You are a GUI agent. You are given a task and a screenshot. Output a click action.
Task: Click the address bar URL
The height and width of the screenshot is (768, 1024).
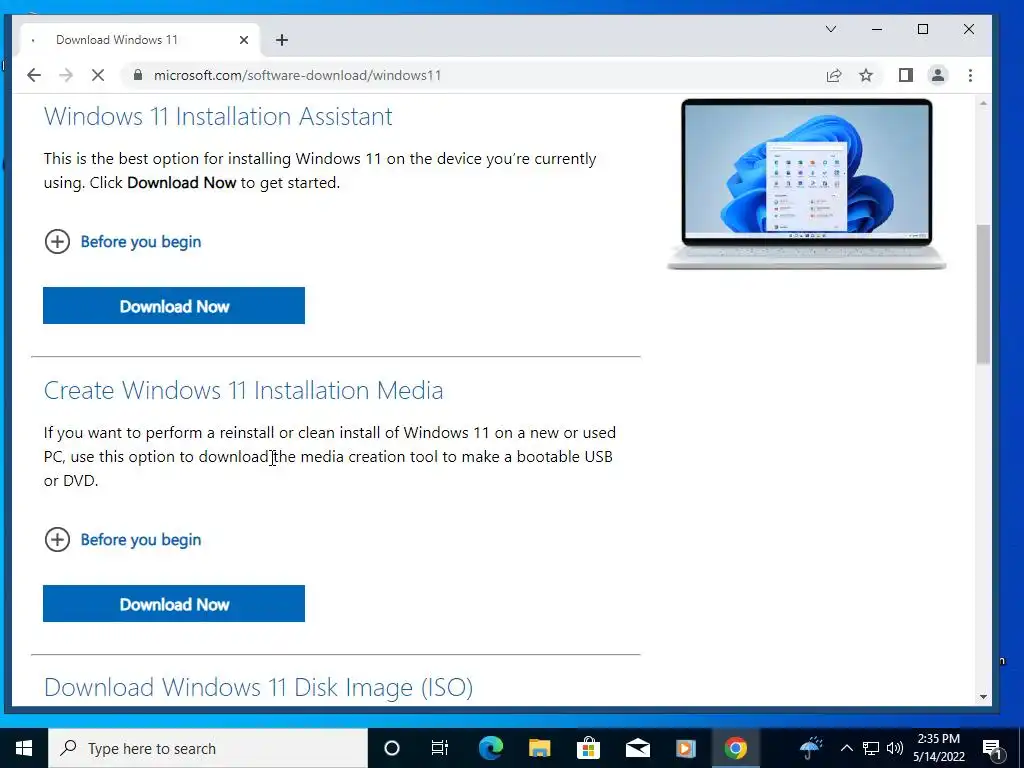(x=297, y=75)
